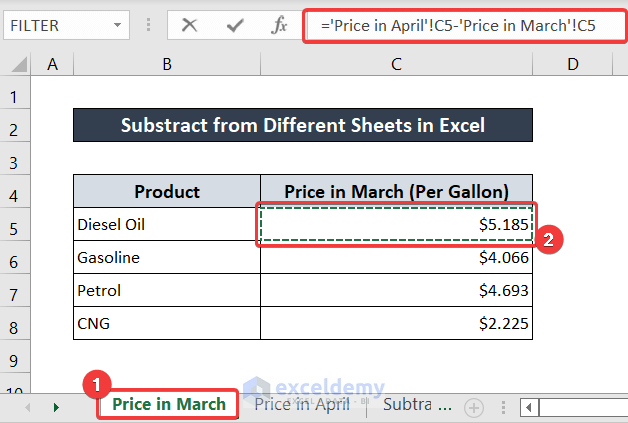Click the Name Box showing FILTER
This screenshot has height=423, width=628.
pos(55,25)
